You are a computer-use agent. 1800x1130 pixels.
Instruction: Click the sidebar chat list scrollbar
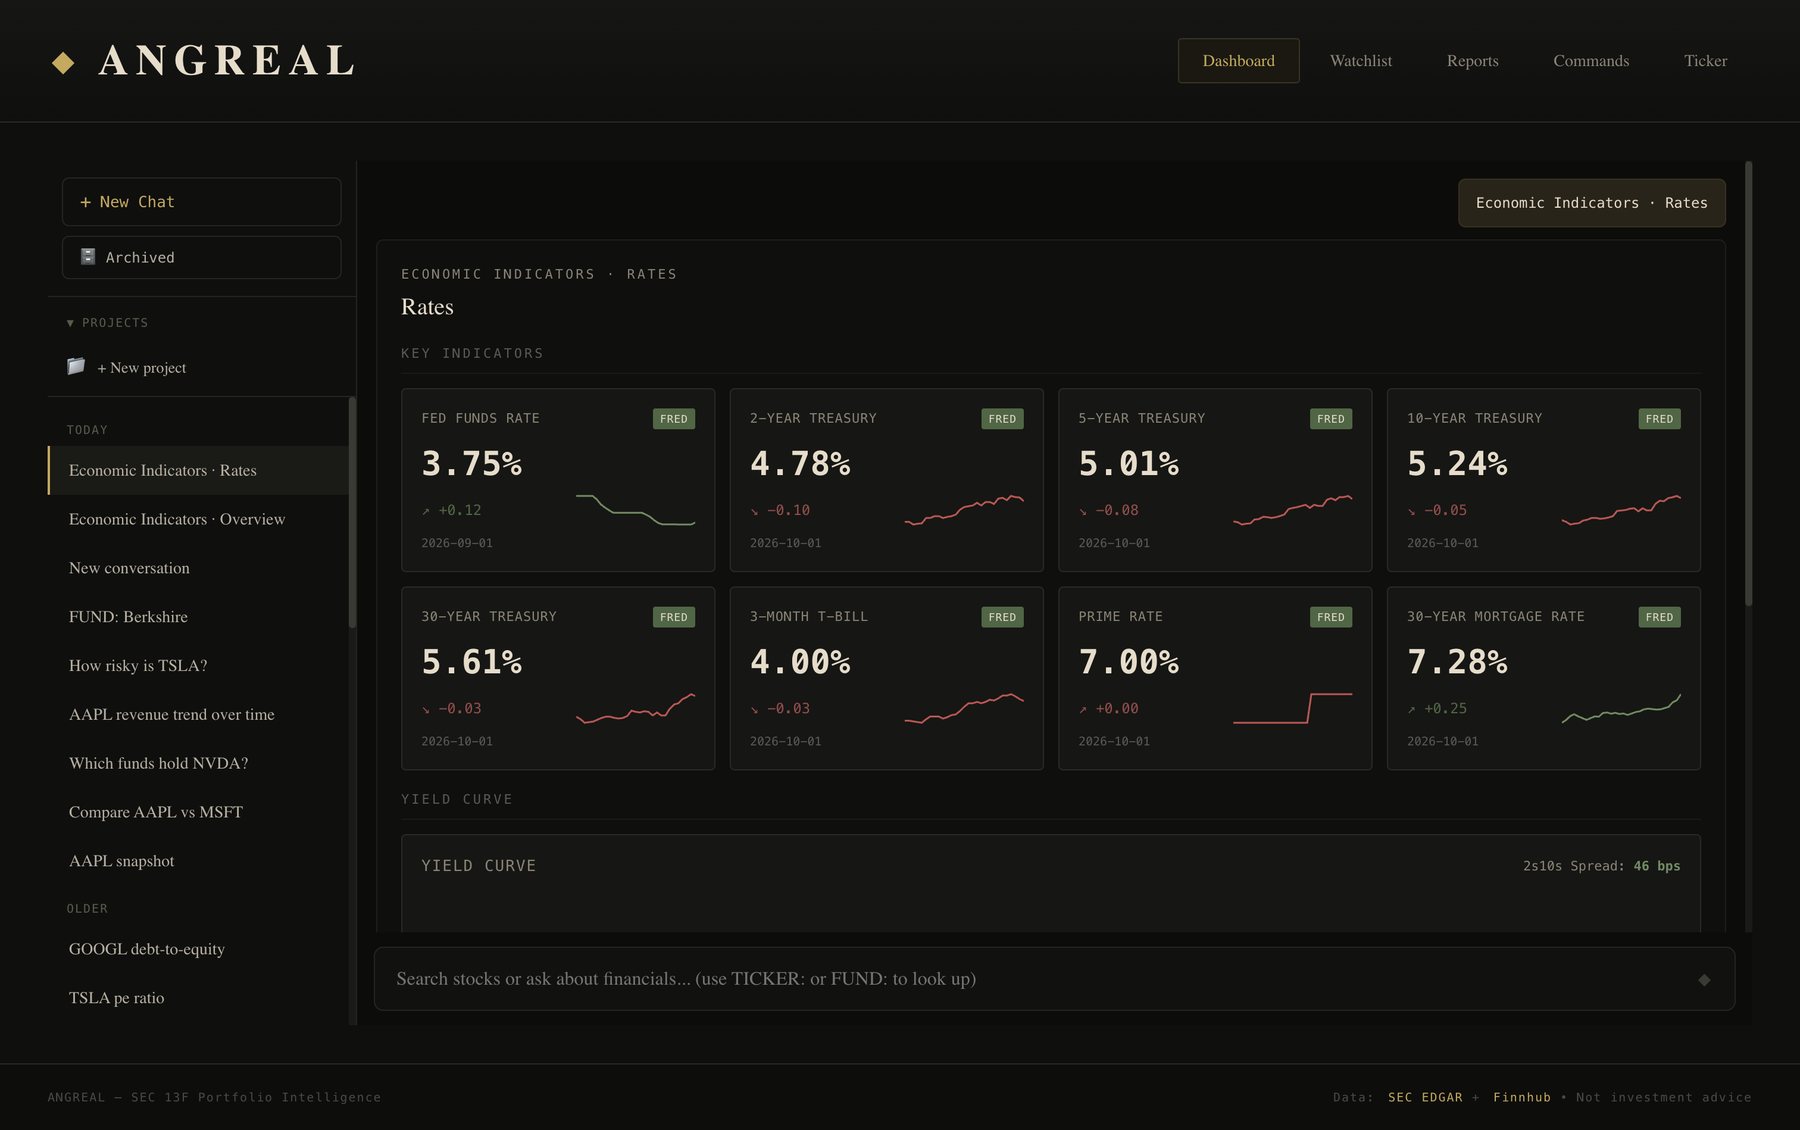(x=352, y=512)
